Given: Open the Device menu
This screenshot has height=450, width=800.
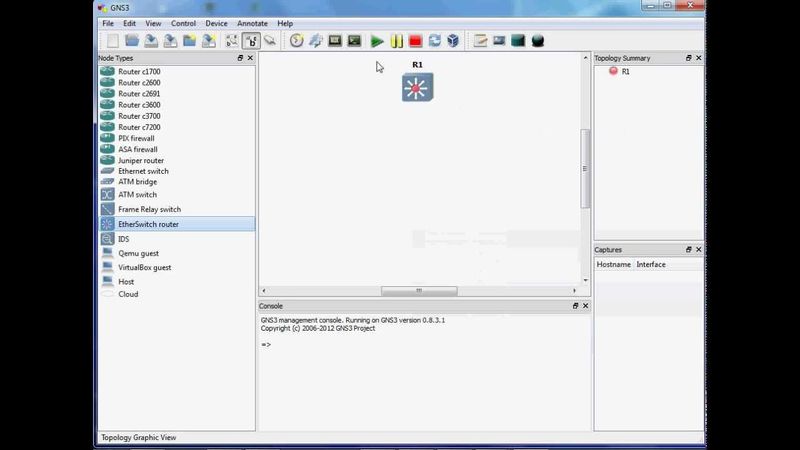Looking at the screenshot, I should point(216,23).
